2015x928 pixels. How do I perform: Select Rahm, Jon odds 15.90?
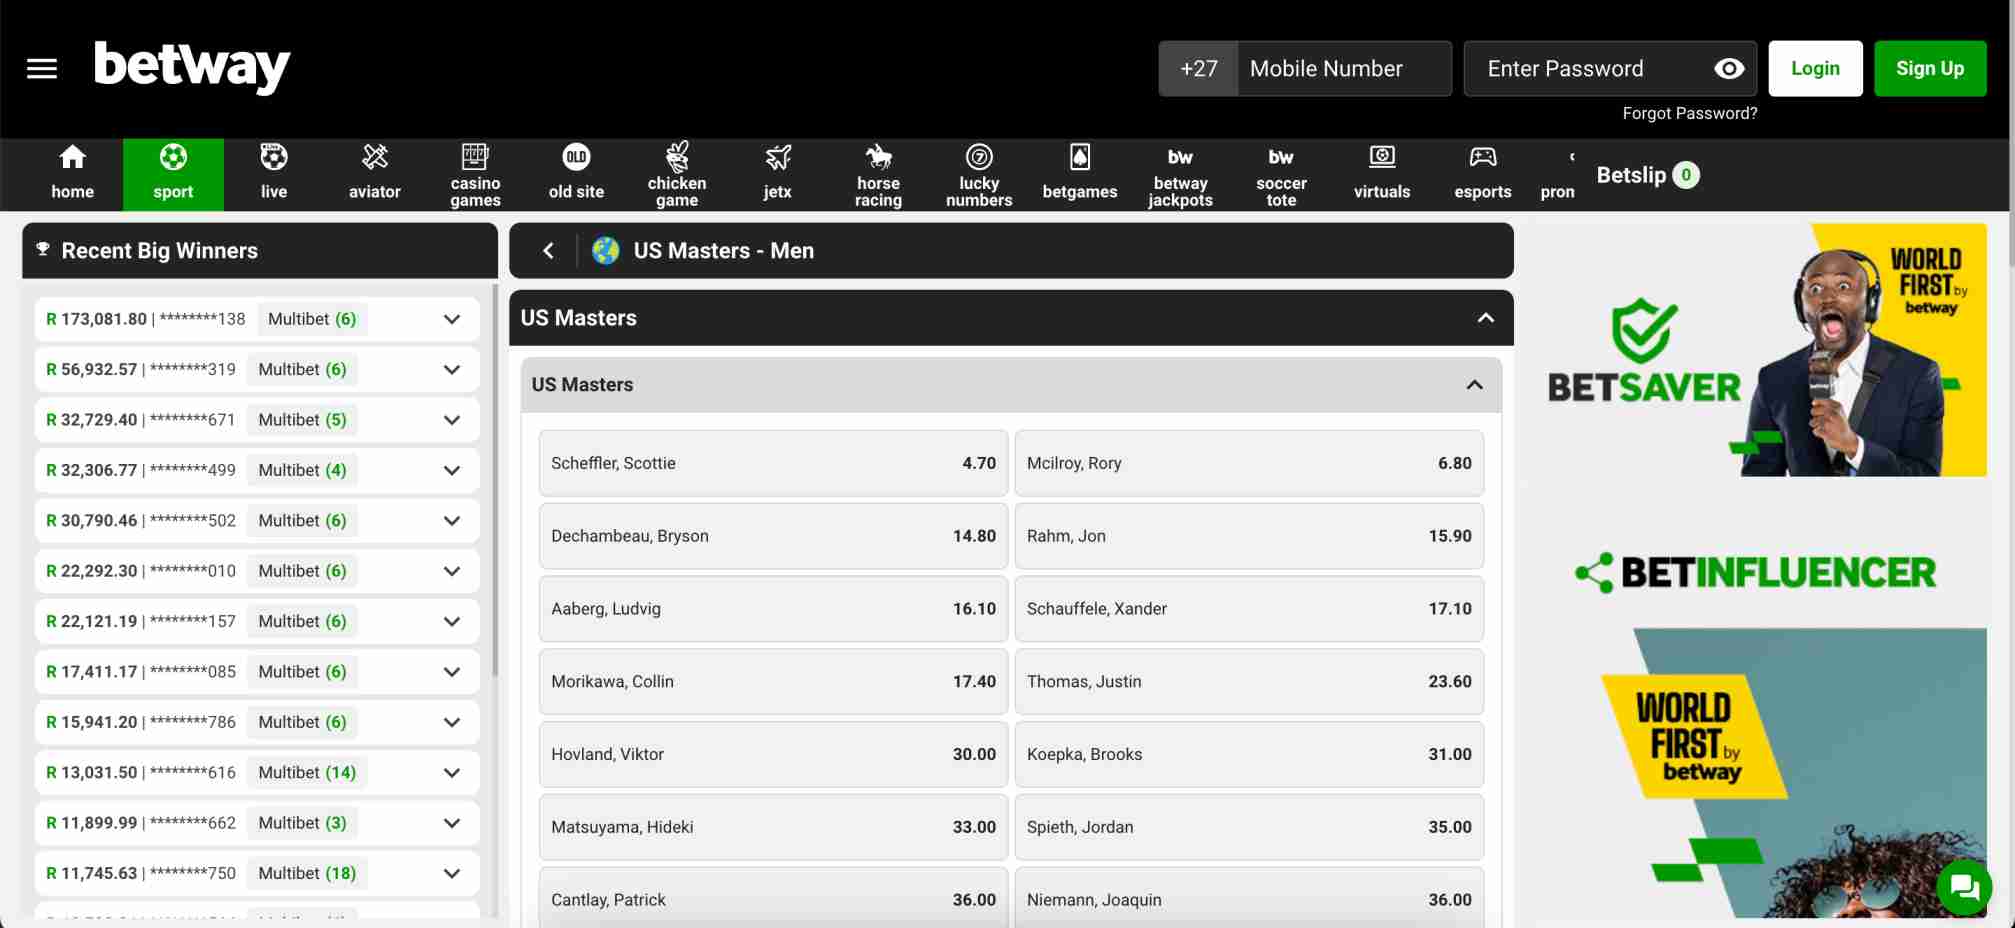(1249, 536)
